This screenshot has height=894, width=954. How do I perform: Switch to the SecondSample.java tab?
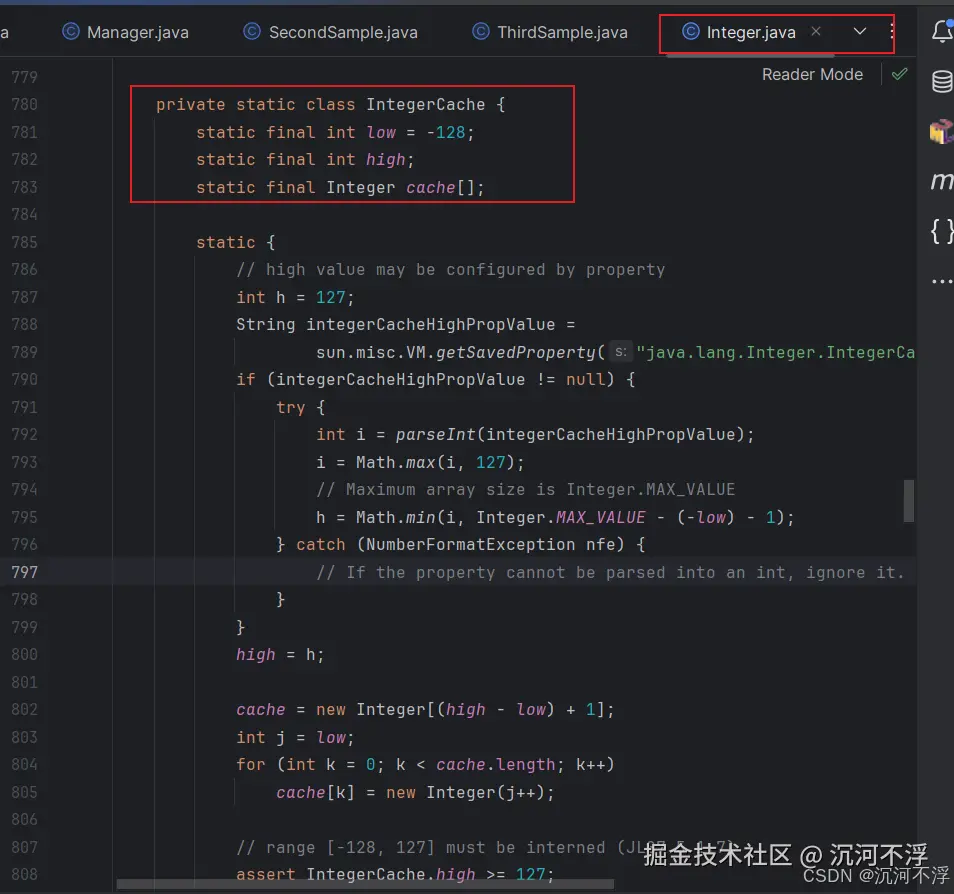[x=330, y=32]
